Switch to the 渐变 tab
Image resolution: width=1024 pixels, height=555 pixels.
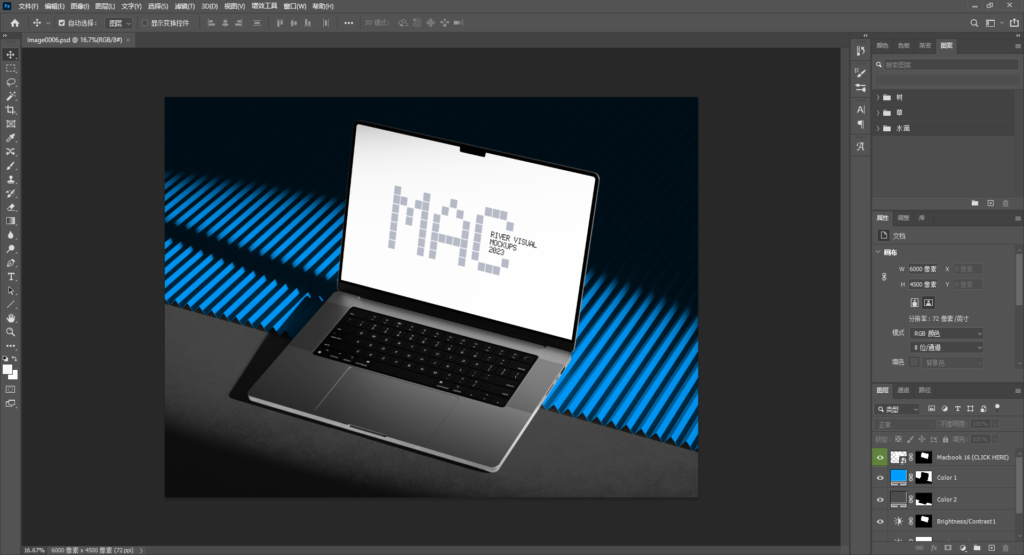[925, 46]
